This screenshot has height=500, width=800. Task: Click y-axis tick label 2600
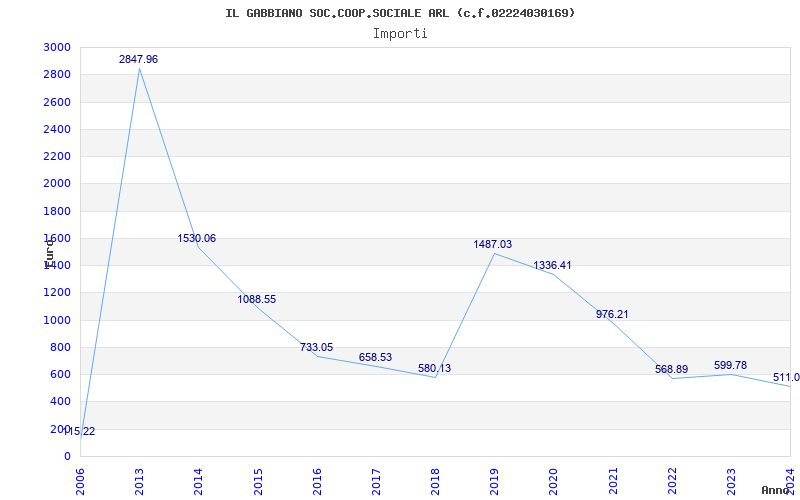tap(57, 102)
